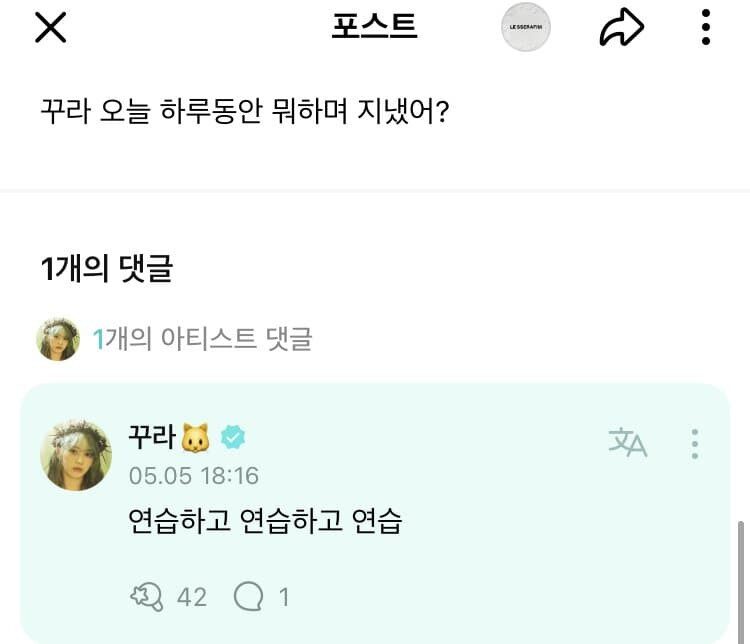Filter by 1개의 아티스트 댓글
Viewport: 750px width, 644px height.
[x=202, y=340]
